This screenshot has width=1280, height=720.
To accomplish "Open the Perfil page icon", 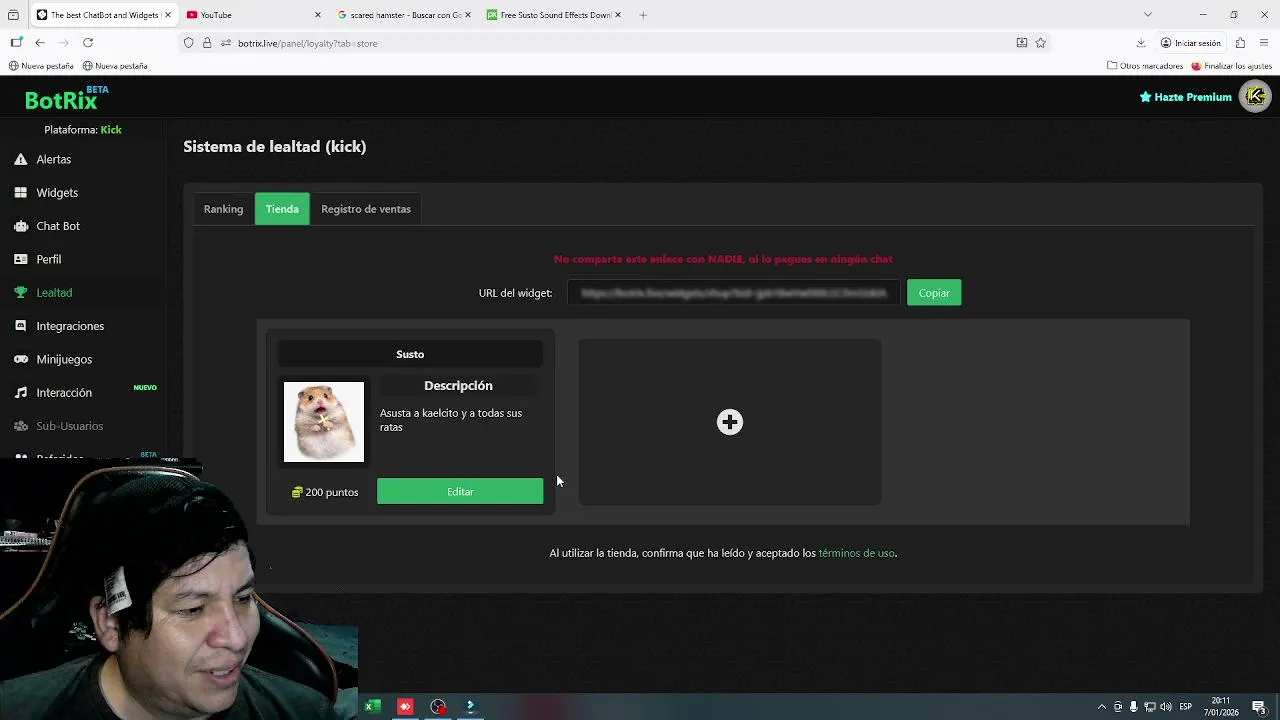I will click(20, 259).
